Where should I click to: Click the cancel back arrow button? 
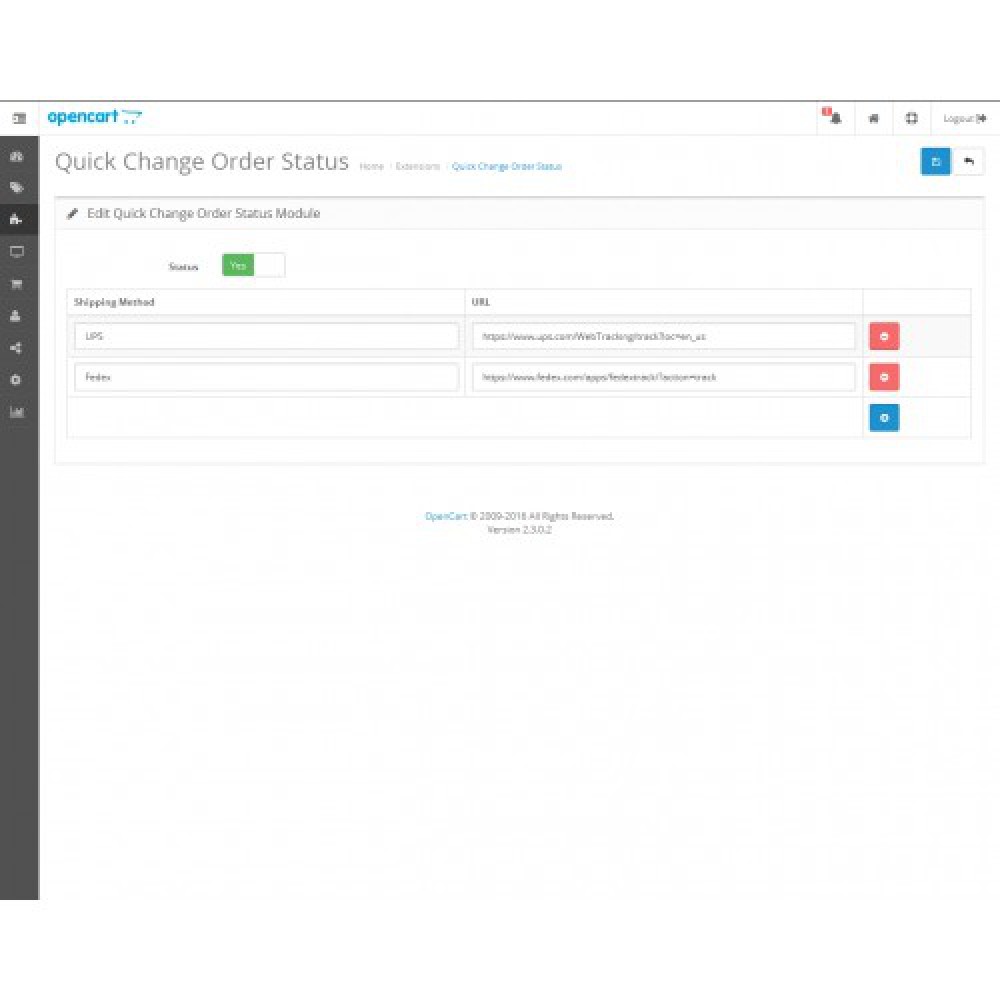[967, 161]
